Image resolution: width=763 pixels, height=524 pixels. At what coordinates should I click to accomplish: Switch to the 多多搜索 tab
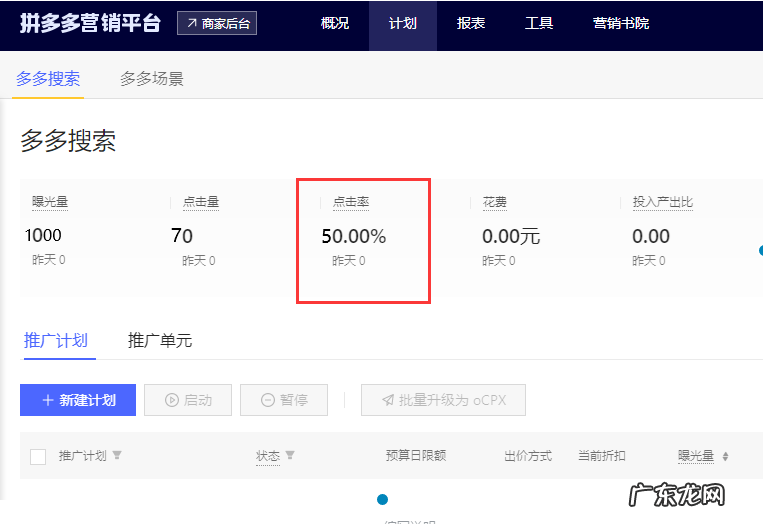tap(48, 78)
